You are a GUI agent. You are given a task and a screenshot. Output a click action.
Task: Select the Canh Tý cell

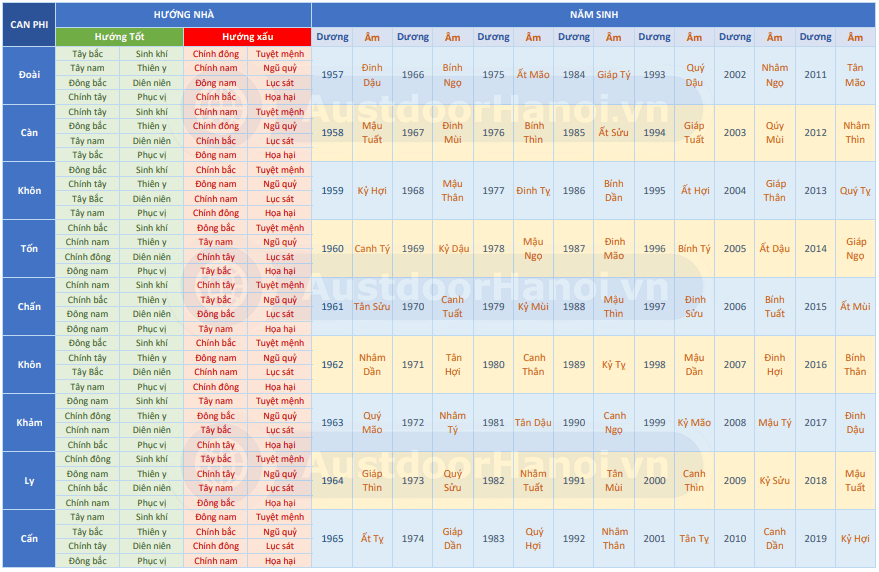tap(372, 249)
